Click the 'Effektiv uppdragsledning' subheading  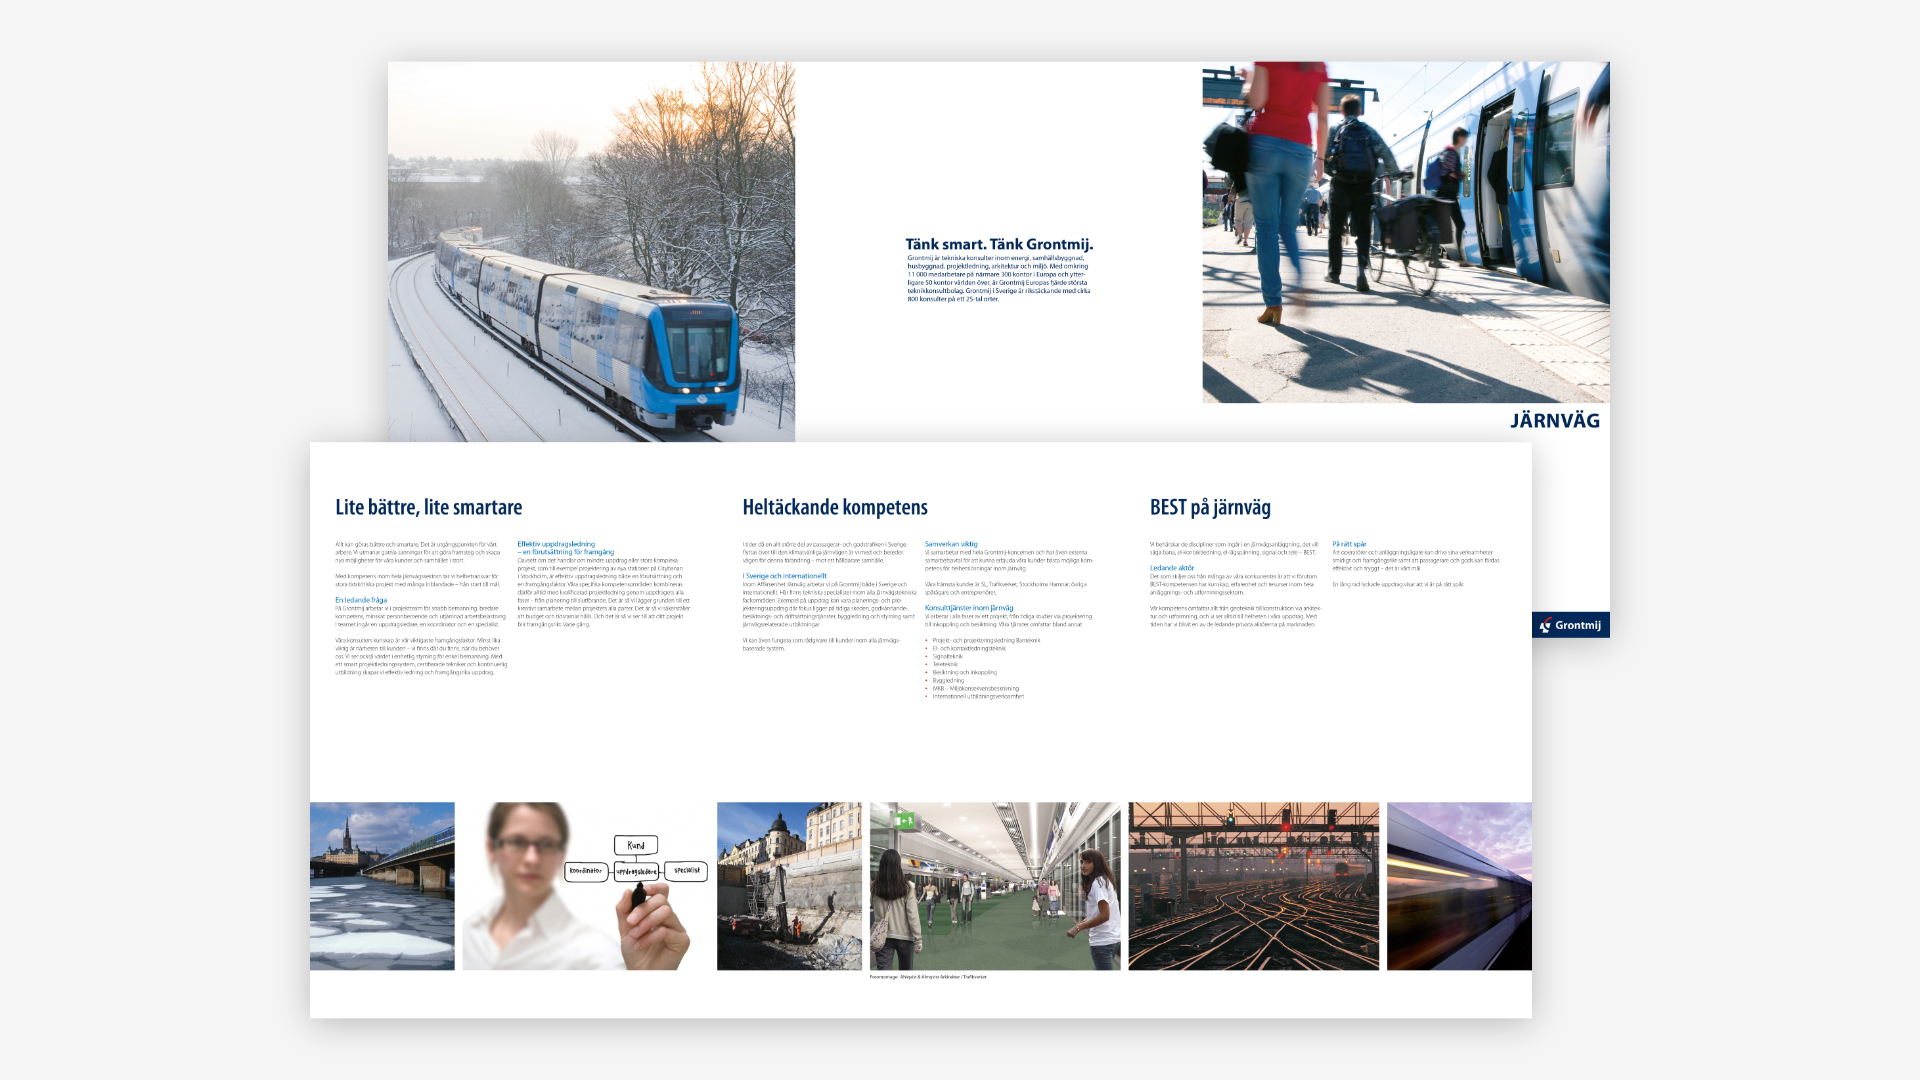[556, 544]
